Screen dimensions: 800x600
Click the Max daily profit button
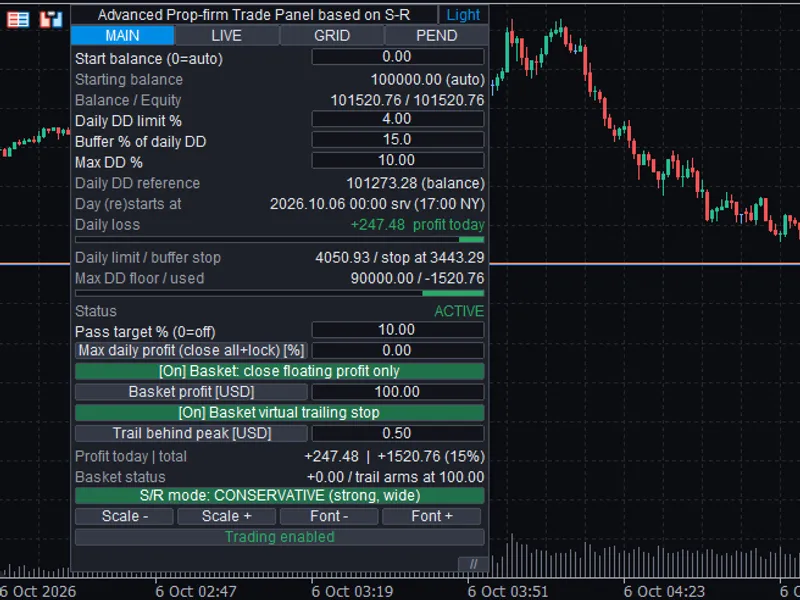(x=191, y=351)
